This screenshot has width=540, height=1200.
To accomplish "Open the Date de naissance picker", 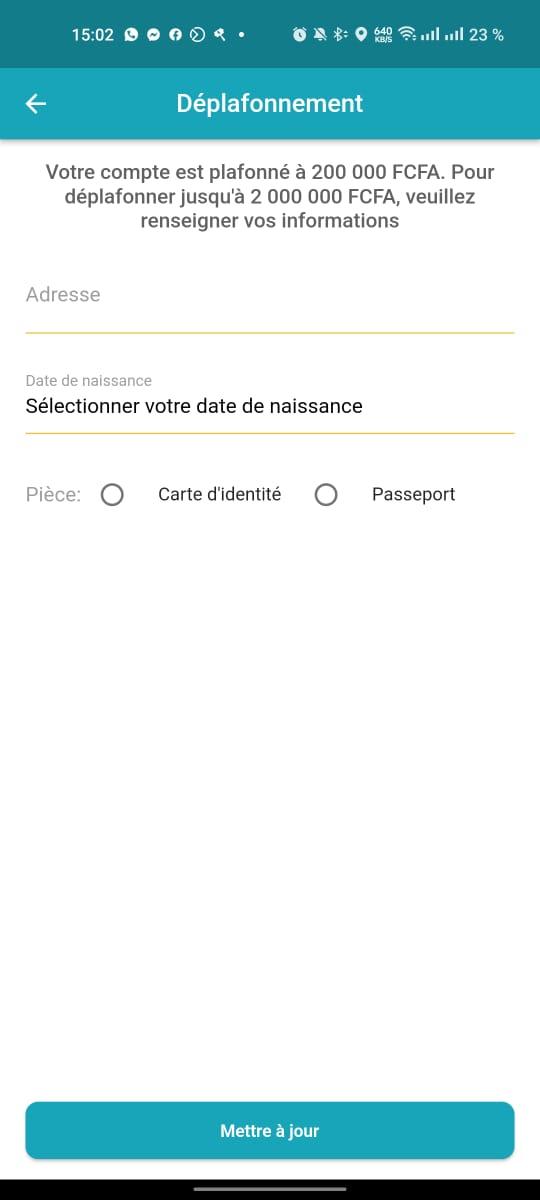I will click(270, 400).
